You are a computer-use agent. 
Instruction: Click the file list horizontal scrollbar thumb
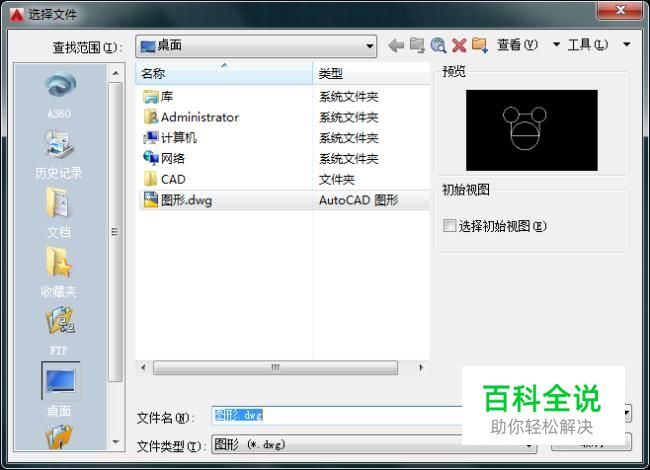click(x=275, y=368)
